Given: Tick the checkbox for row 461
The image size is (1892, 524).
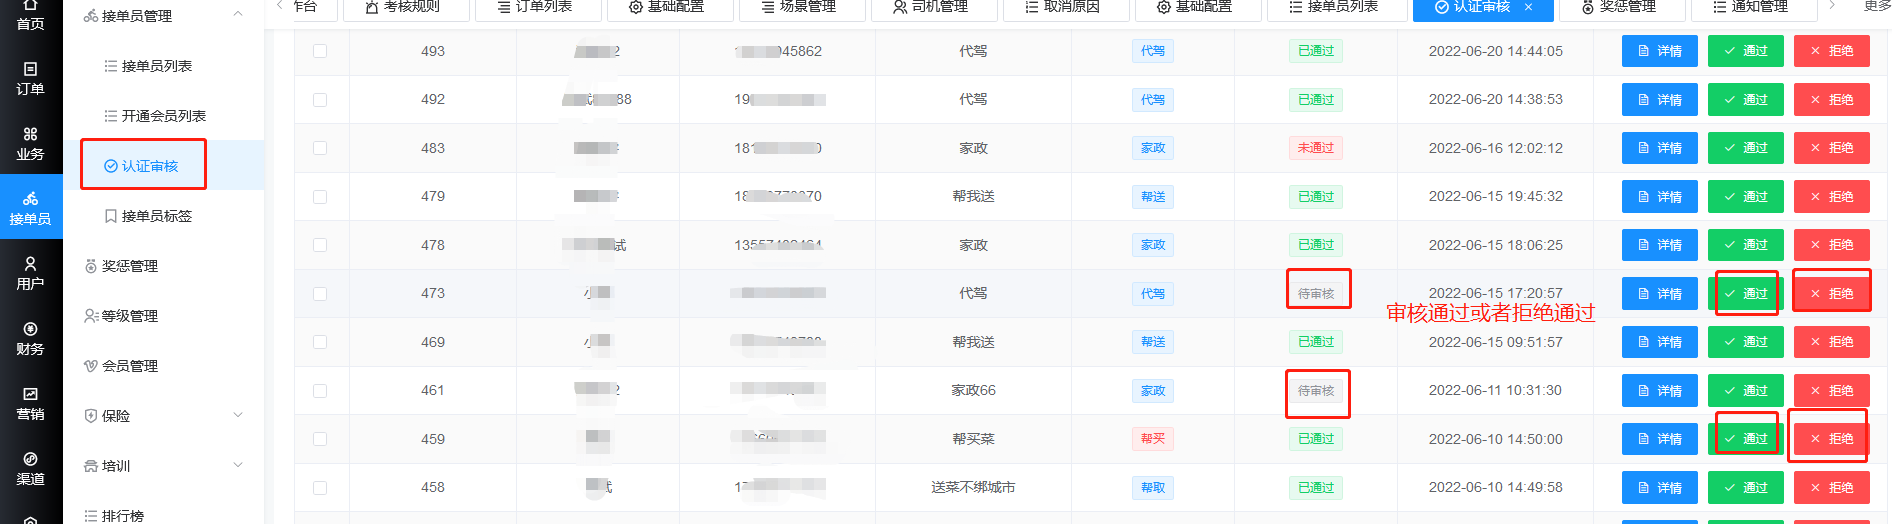Looking at the screenshot, I should pos(320,391).
